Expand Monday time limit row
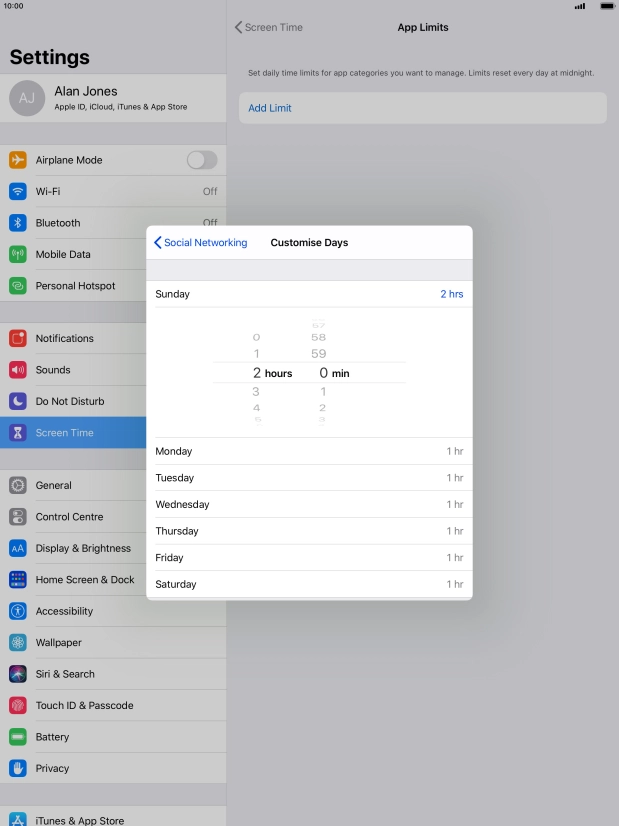 309,452
